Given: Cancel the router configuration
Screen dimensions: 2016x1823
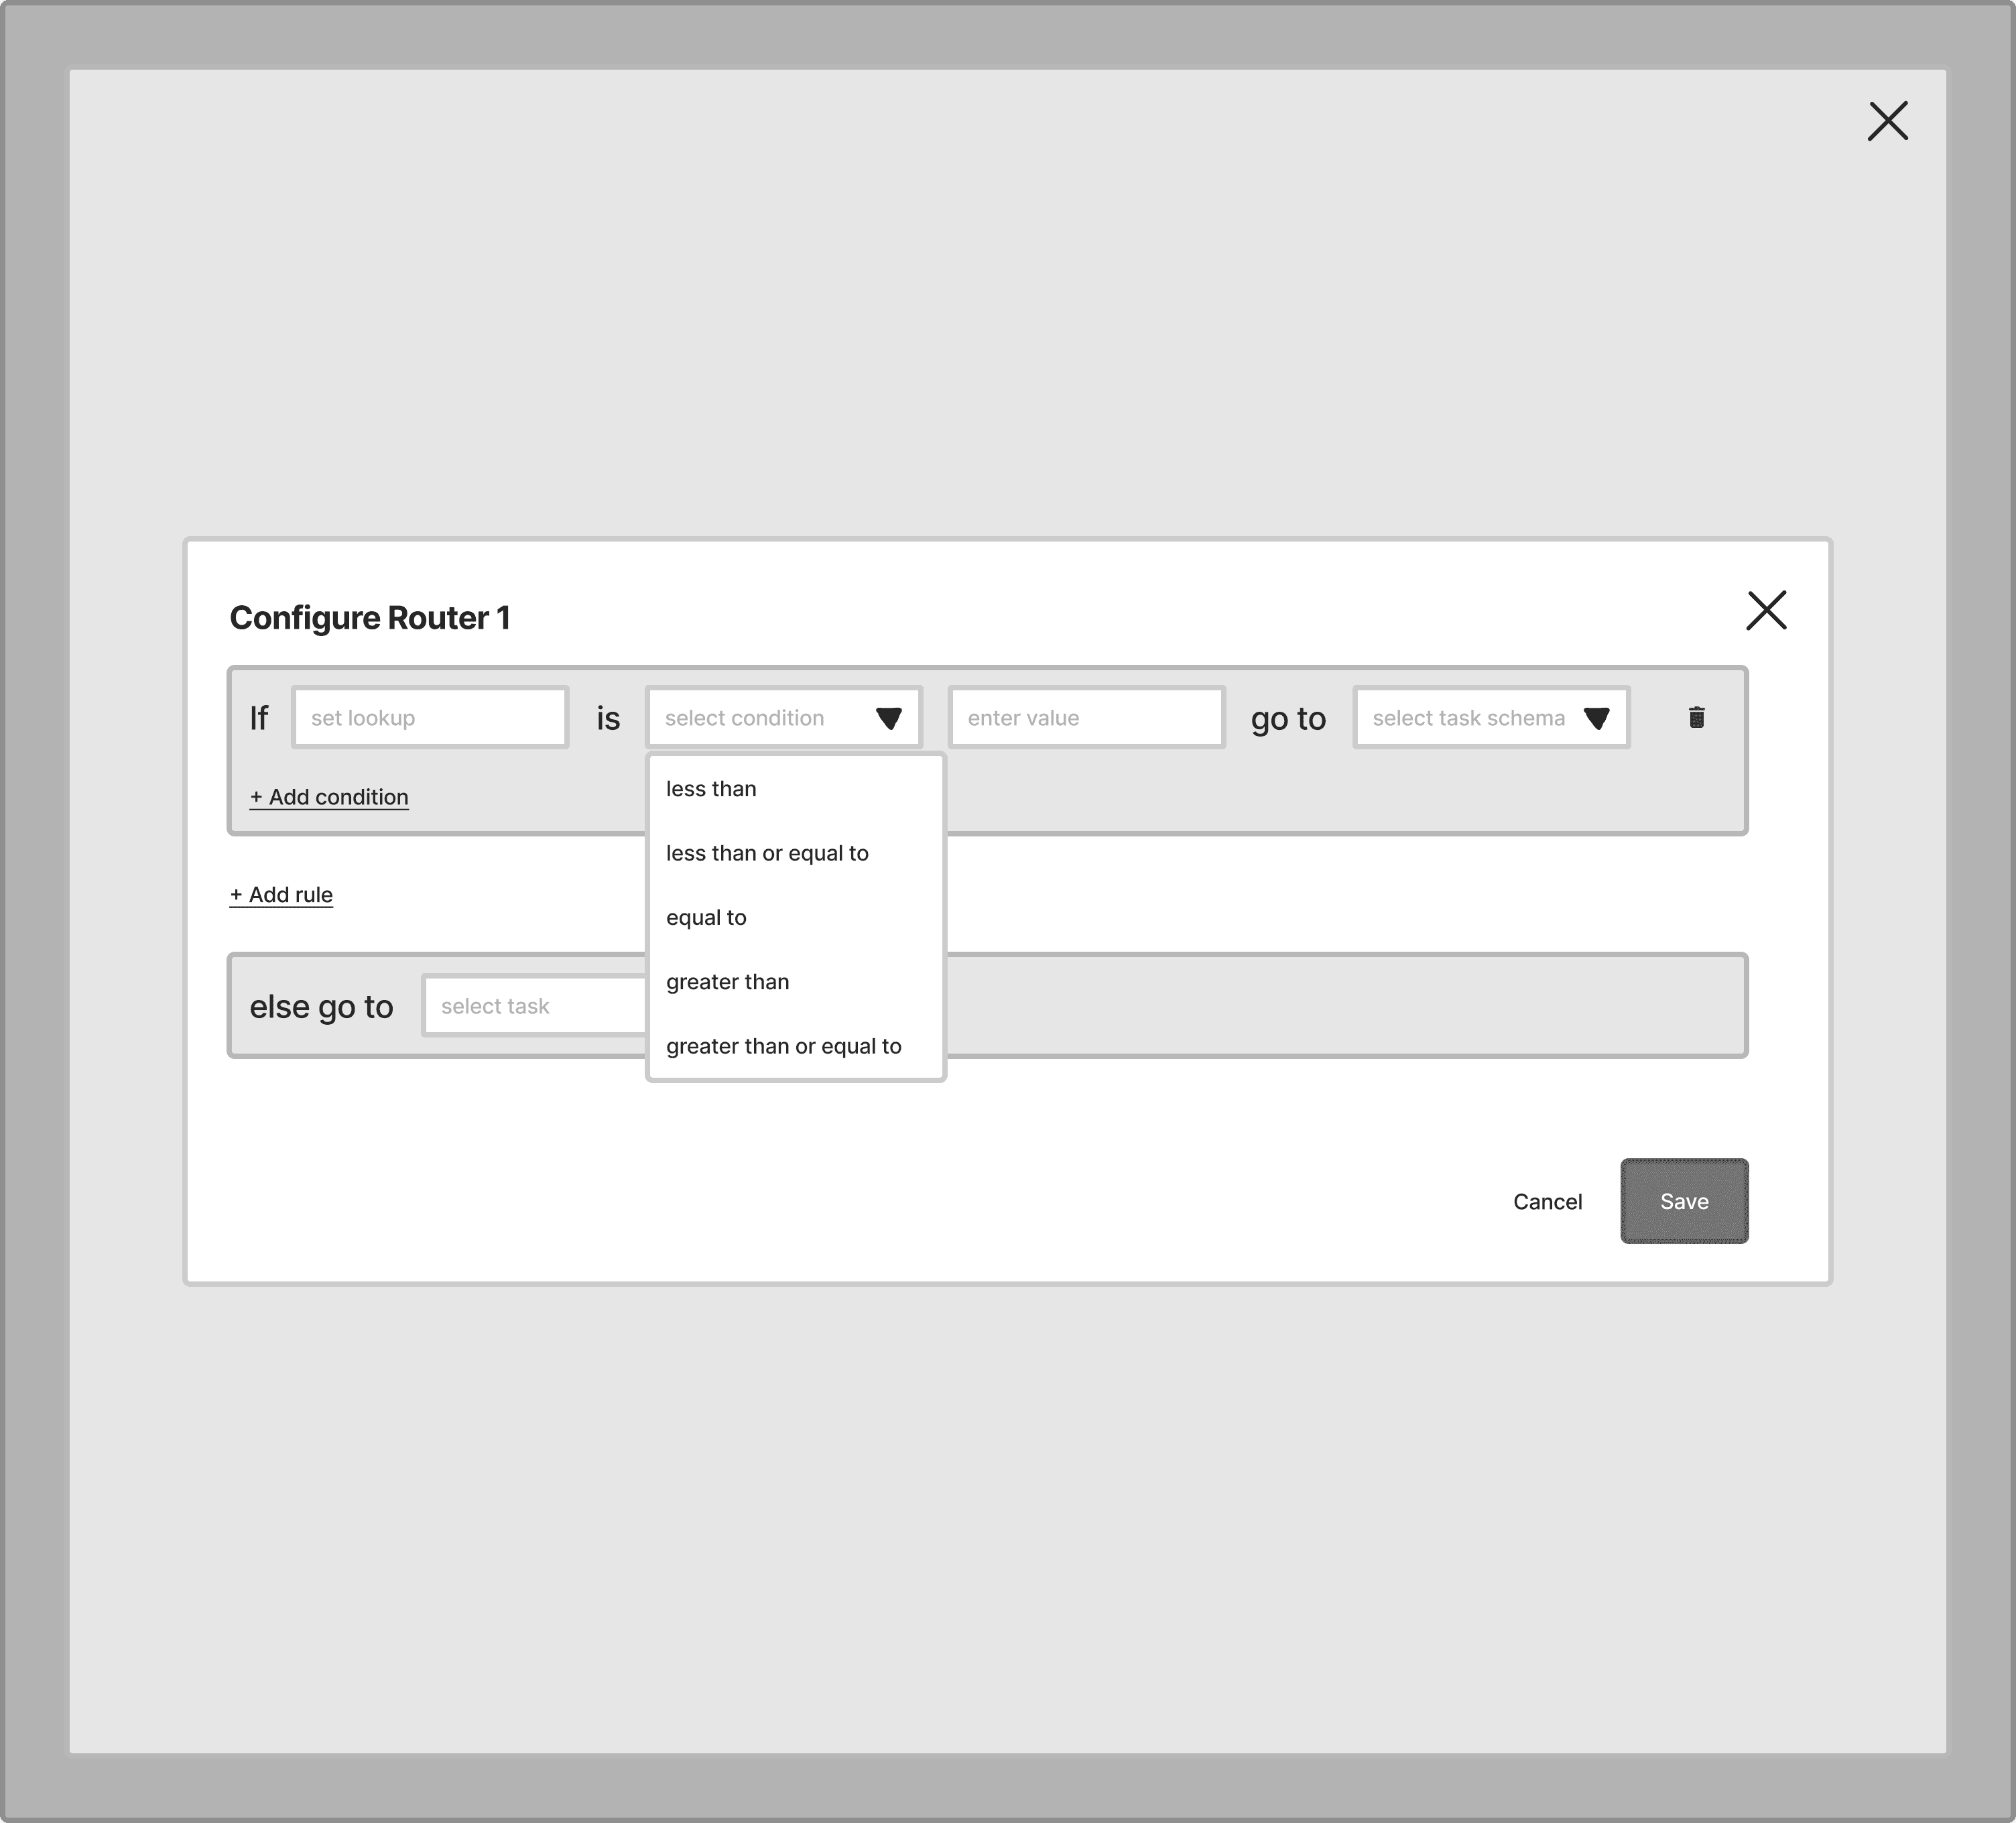Looking at the screenshot, I should tap(1547, 1201).
